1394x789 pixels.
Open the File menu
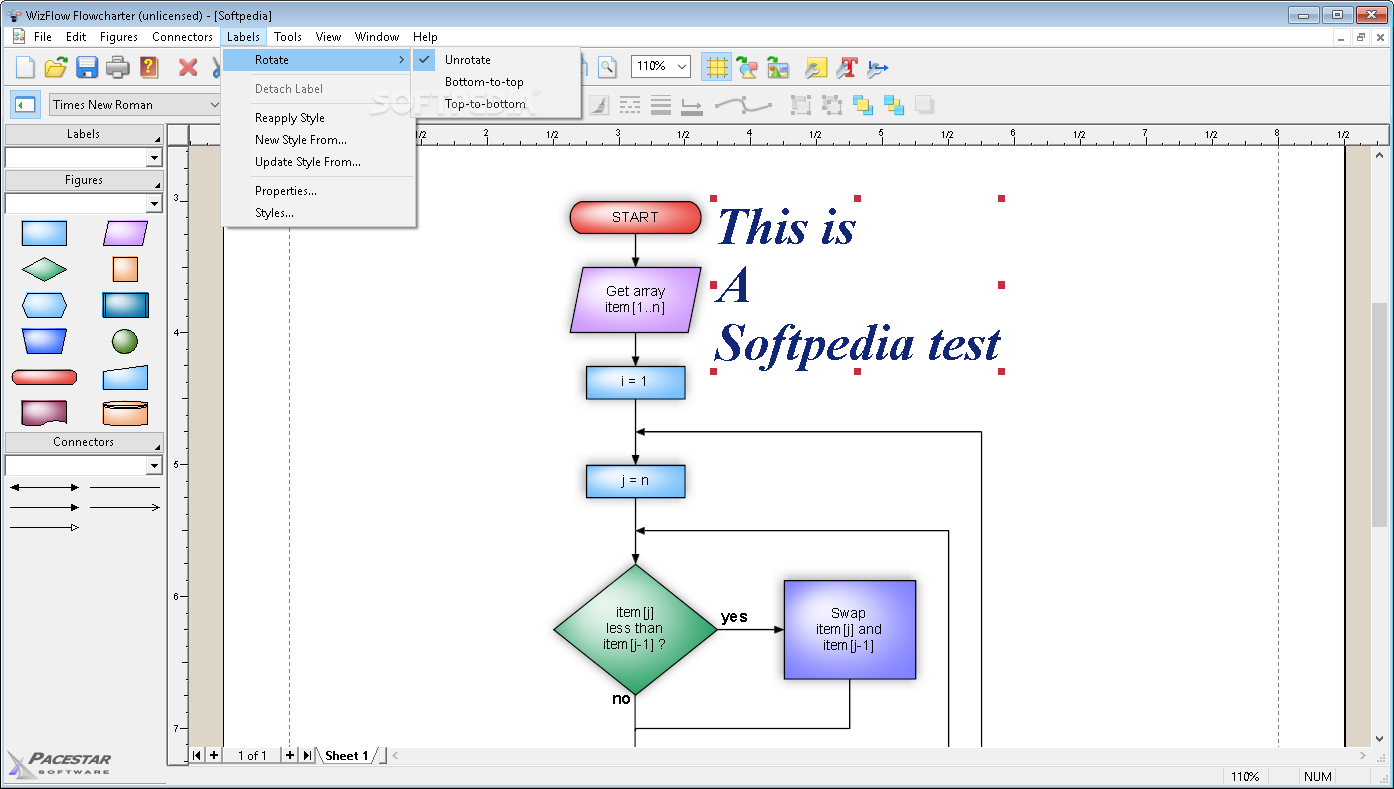click(42, 37)
